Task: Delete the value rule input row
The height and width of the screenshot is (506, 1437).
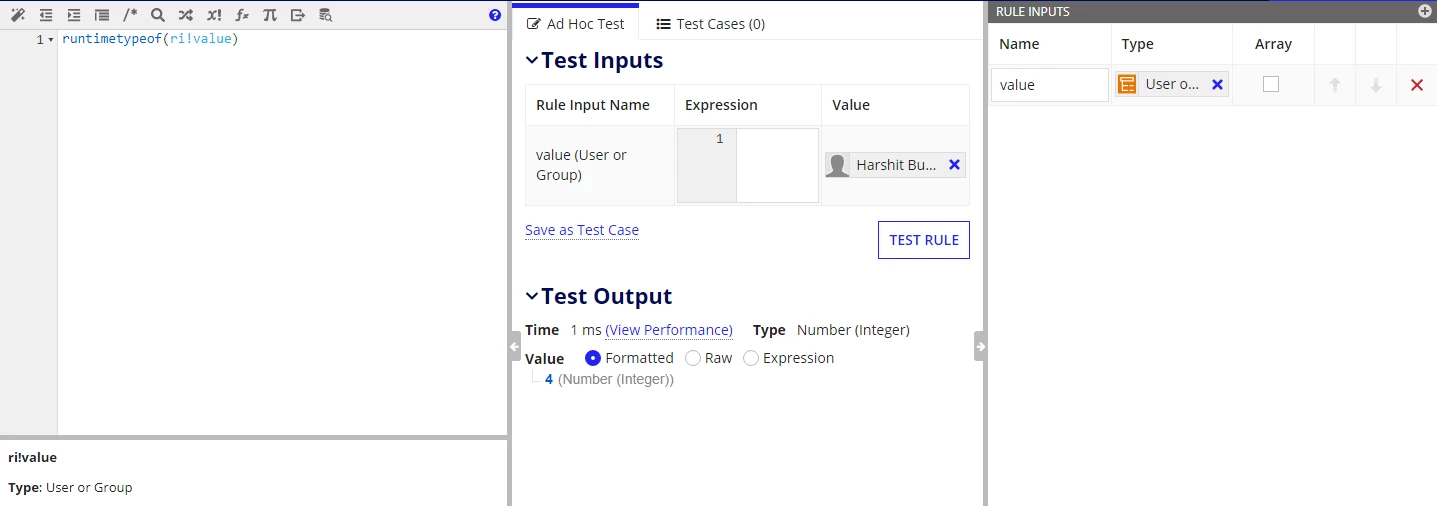Action: click(1417, 85)
